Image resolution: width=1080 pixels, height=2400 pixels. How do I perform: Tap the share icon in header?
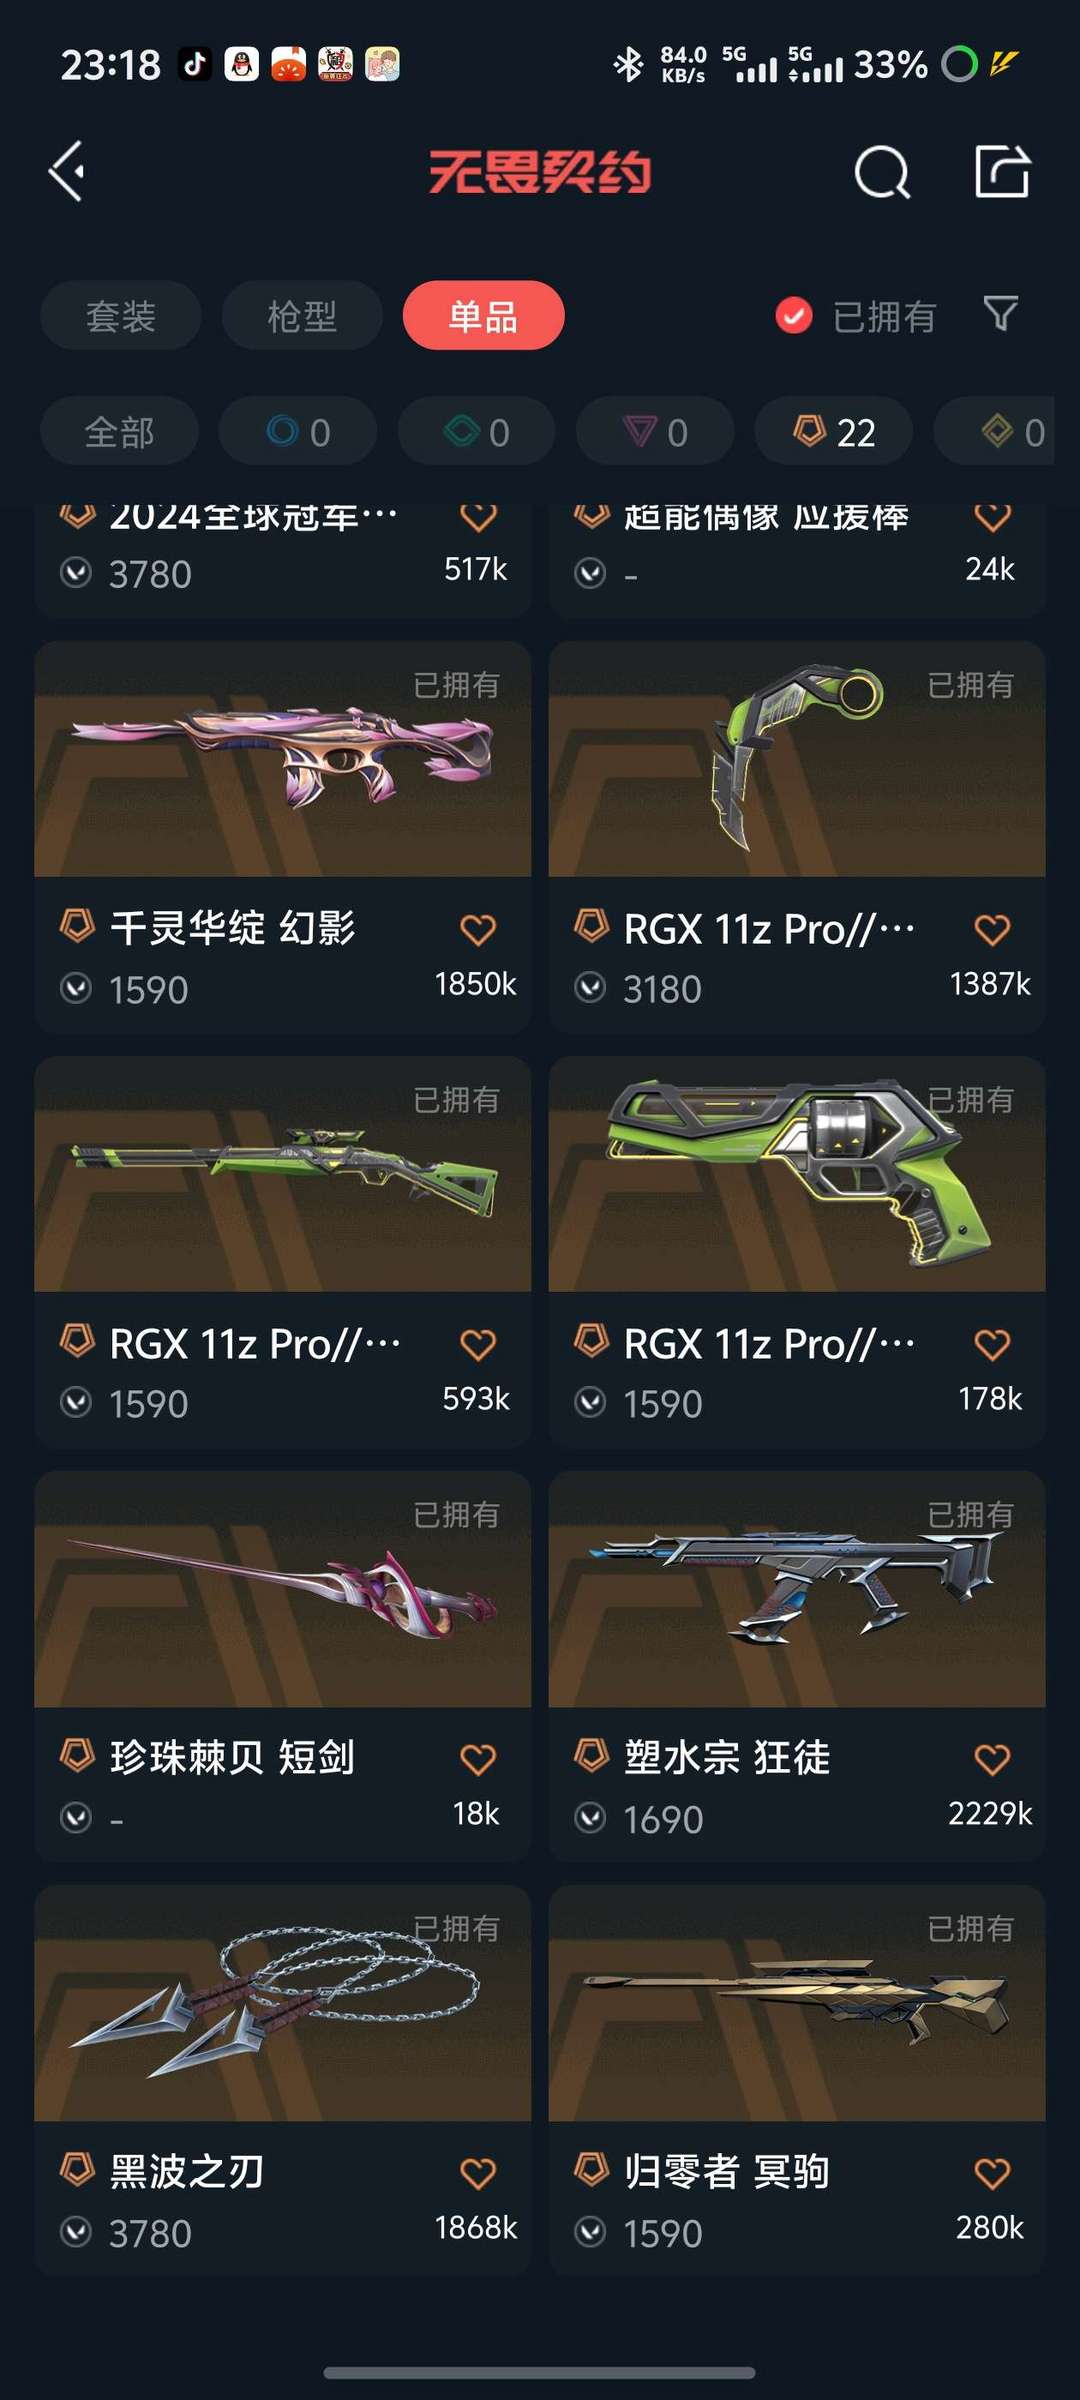1002,171
